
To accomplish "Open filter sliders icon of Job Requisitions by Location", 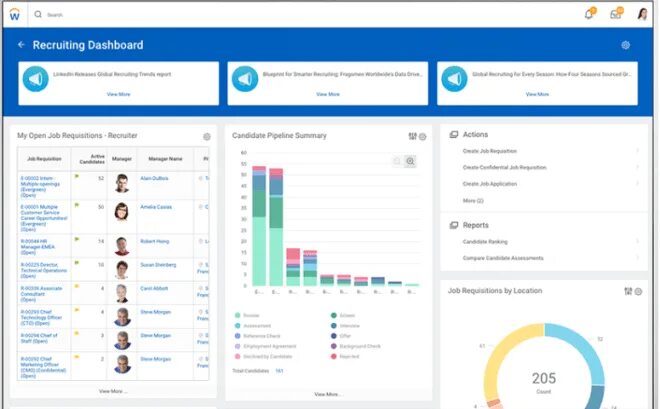I will tap(628, 291).
